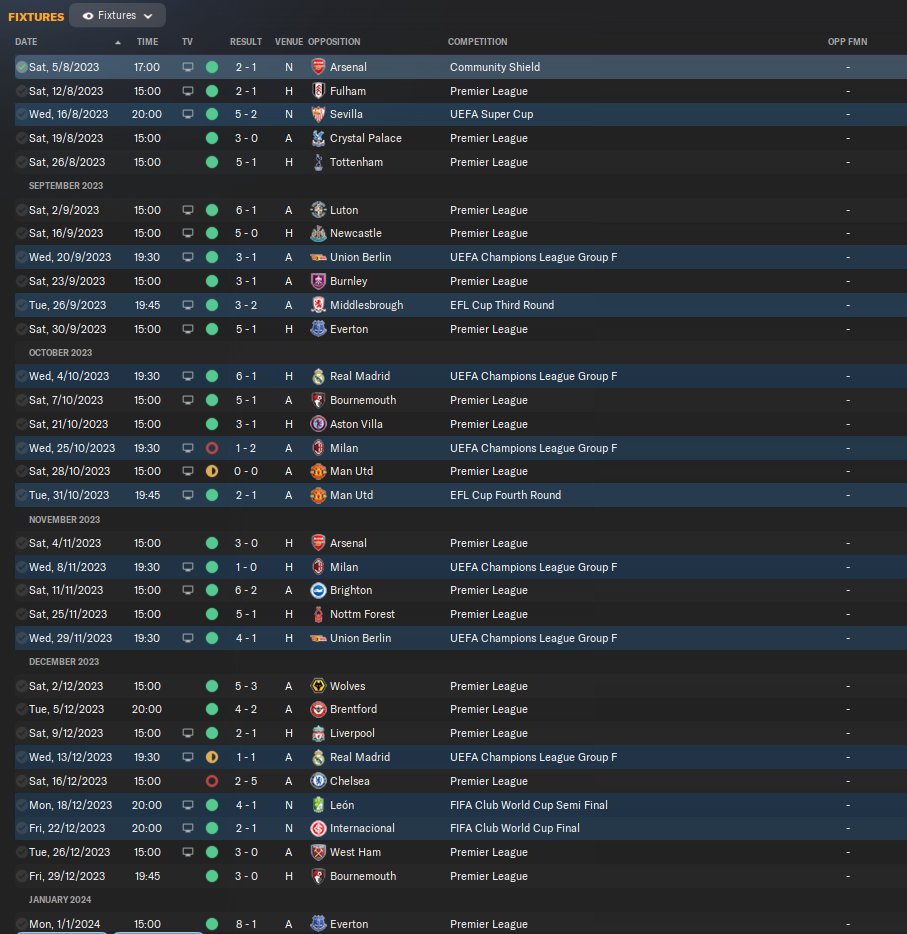Toggle the checkmark for Sat, 12/8/2023 fixture
Screen dimensions: 907x934
tap(21, 91)
